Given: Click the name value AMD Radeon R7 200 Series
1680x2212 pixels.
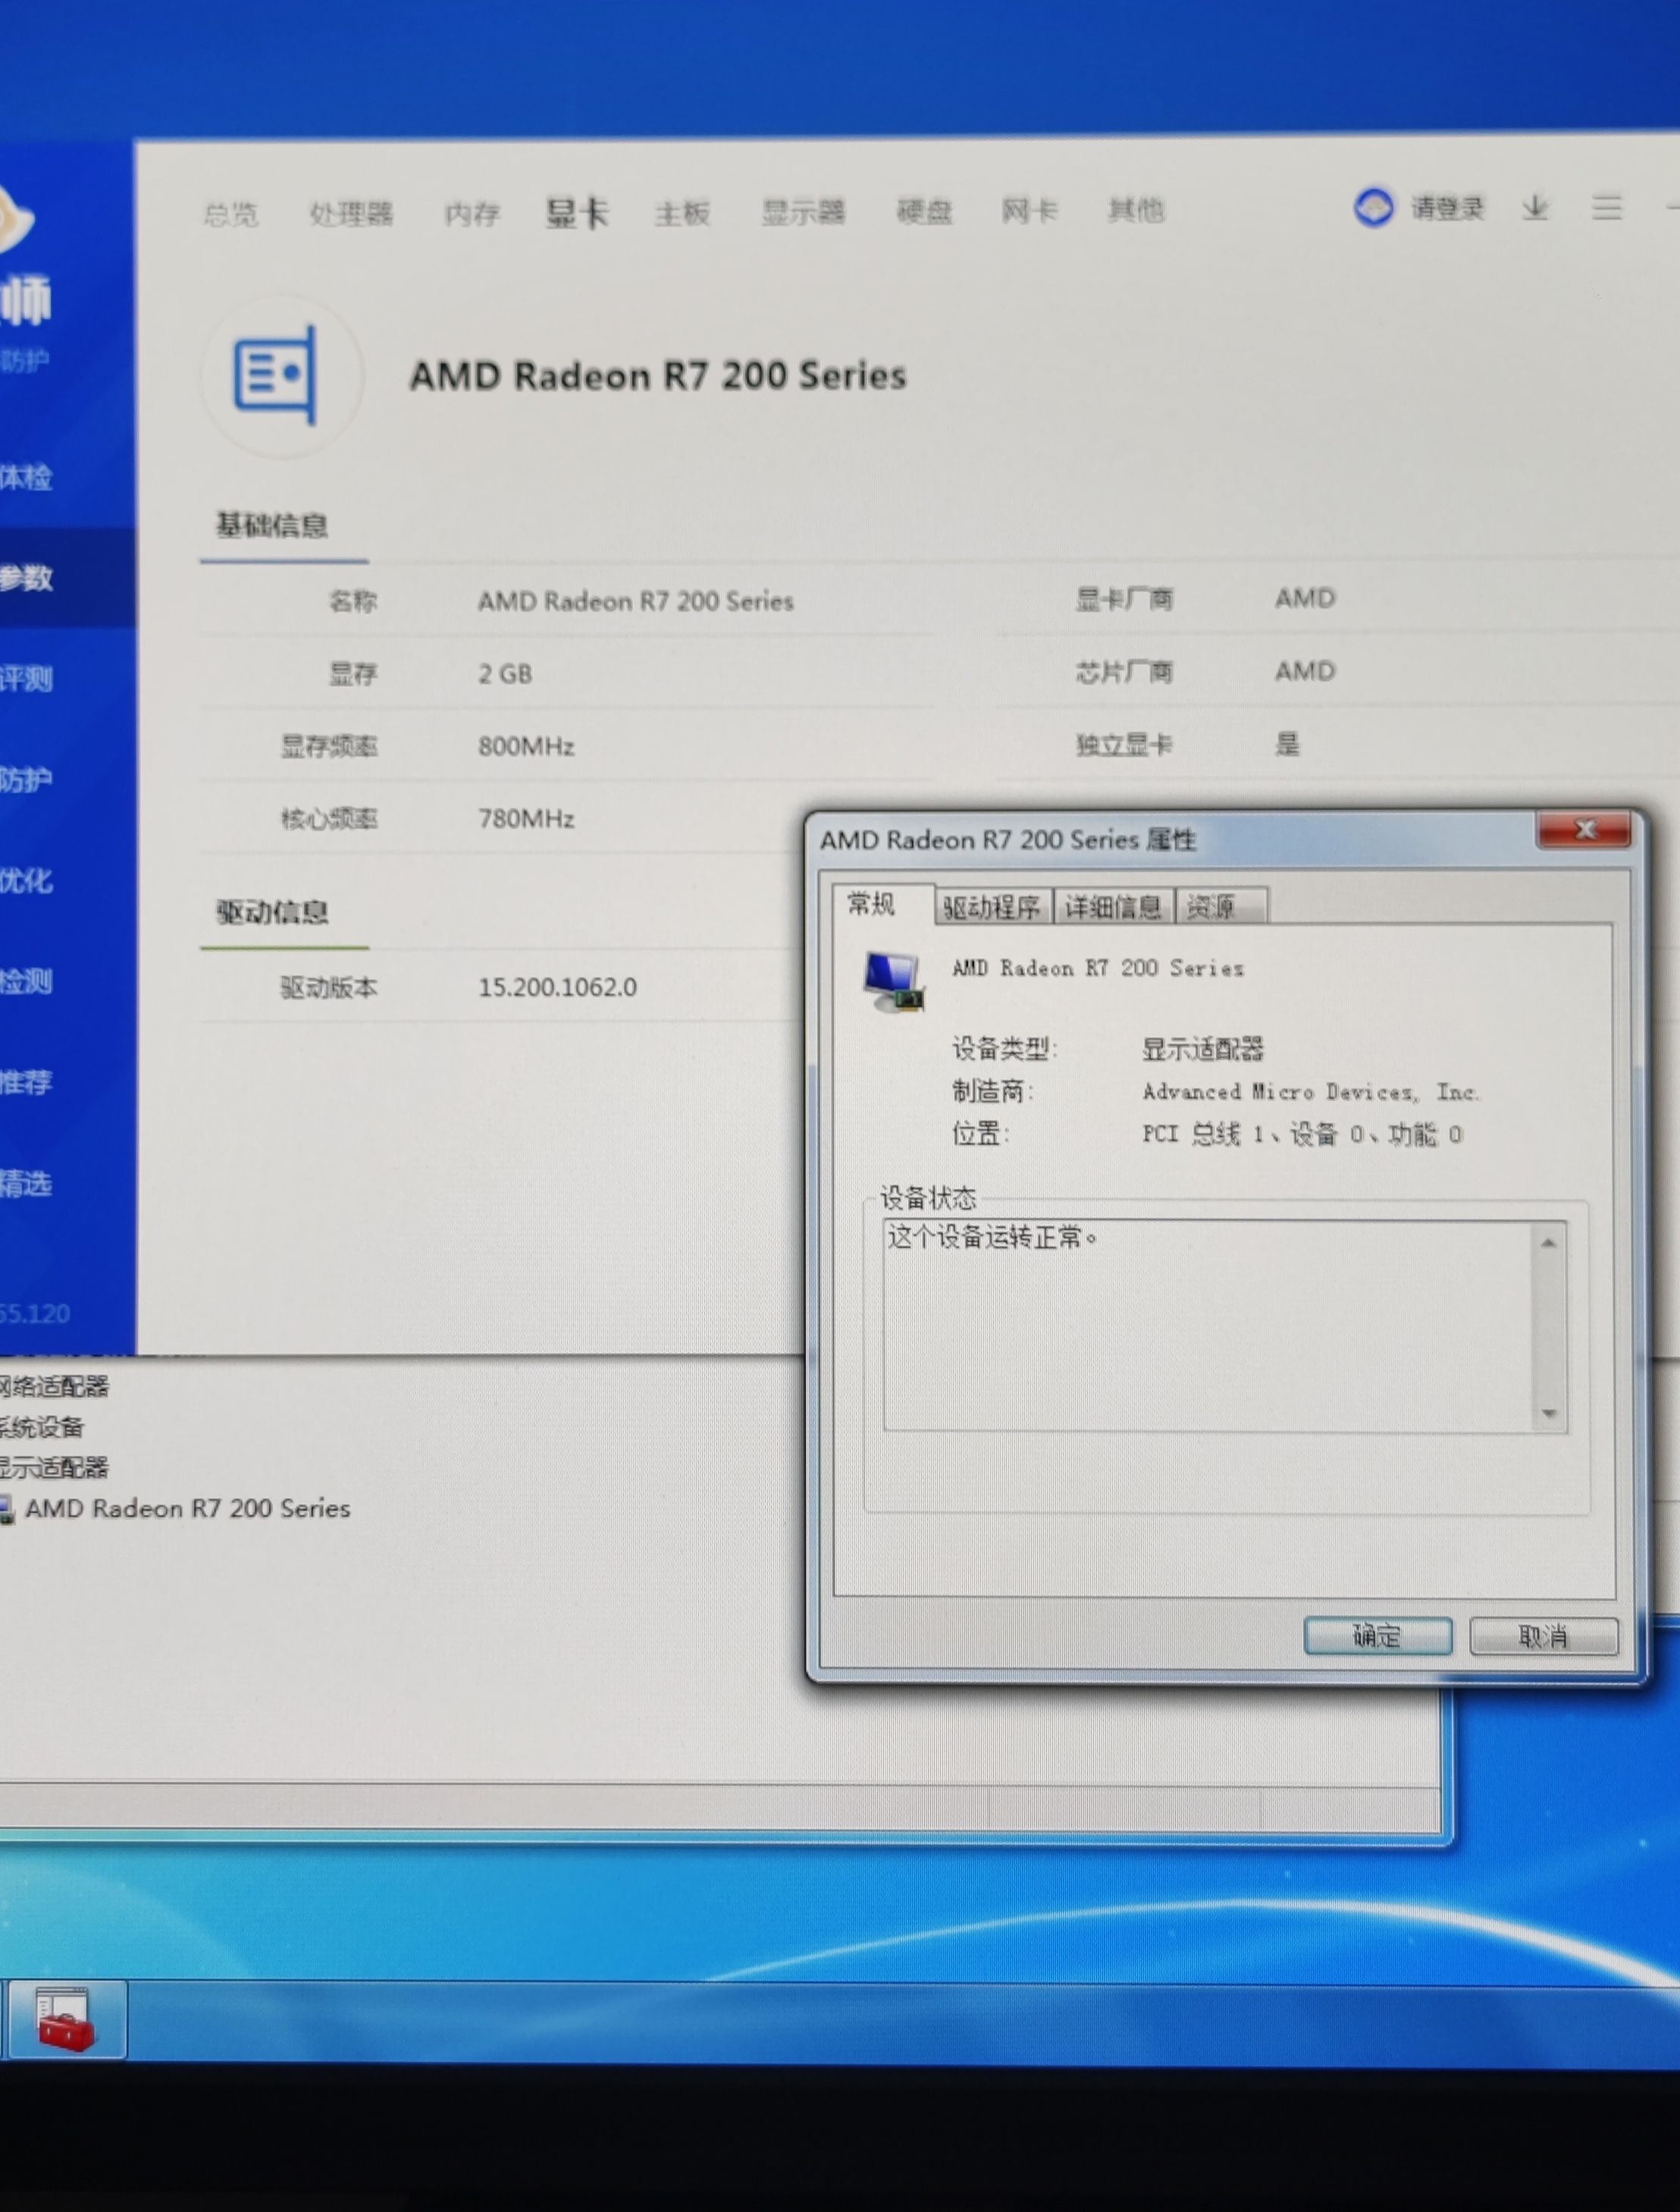Looking at the screenshot, I should 636,601.
